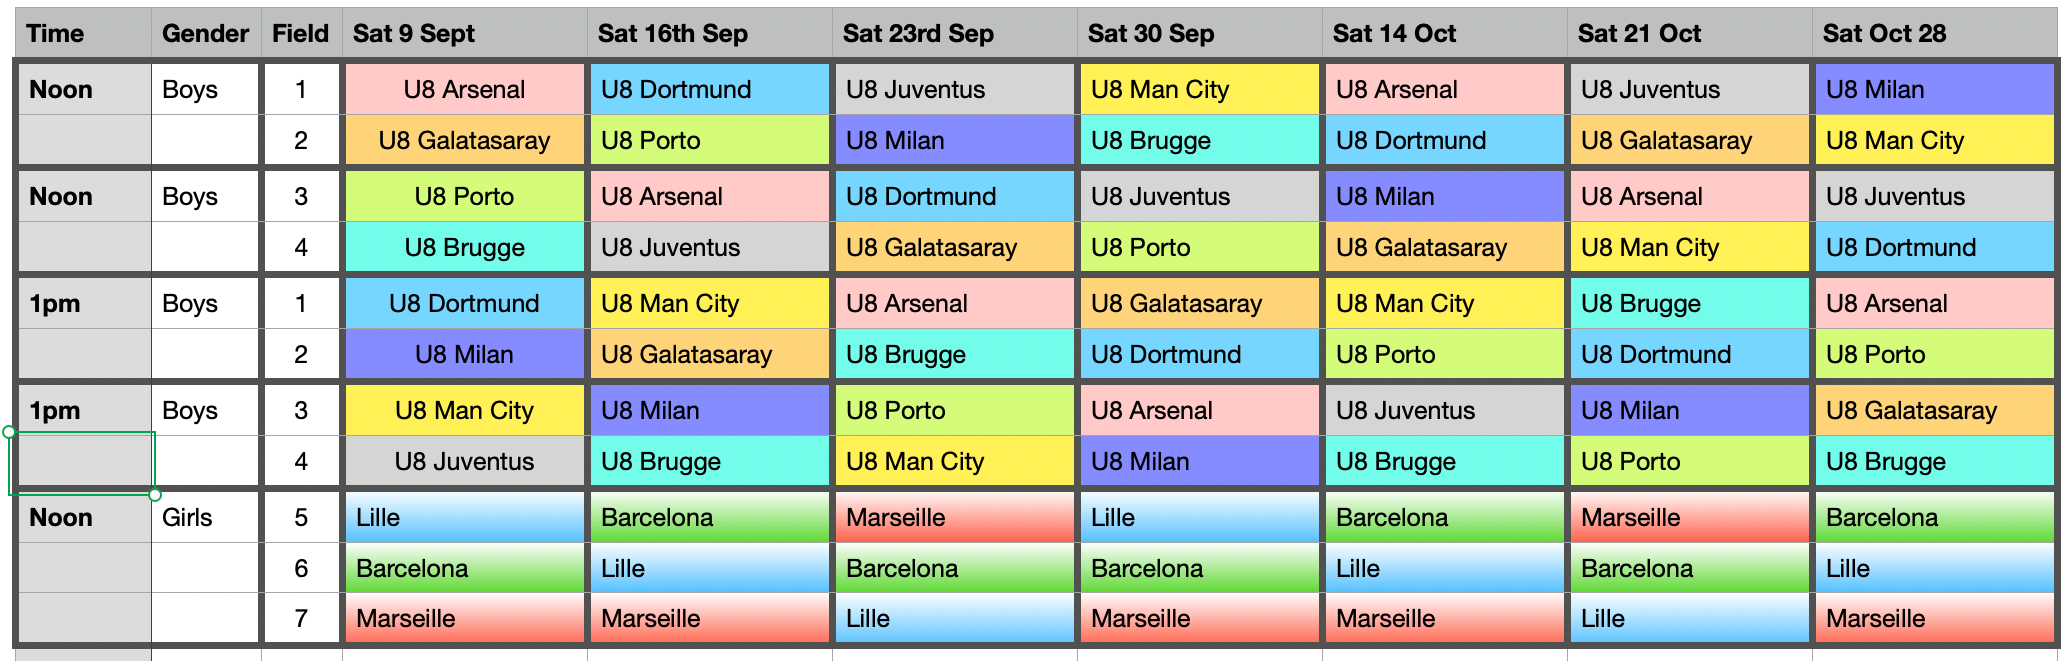
Task: Select U8 Man City under Sat 30 Sep
Action: (1199, 89)
